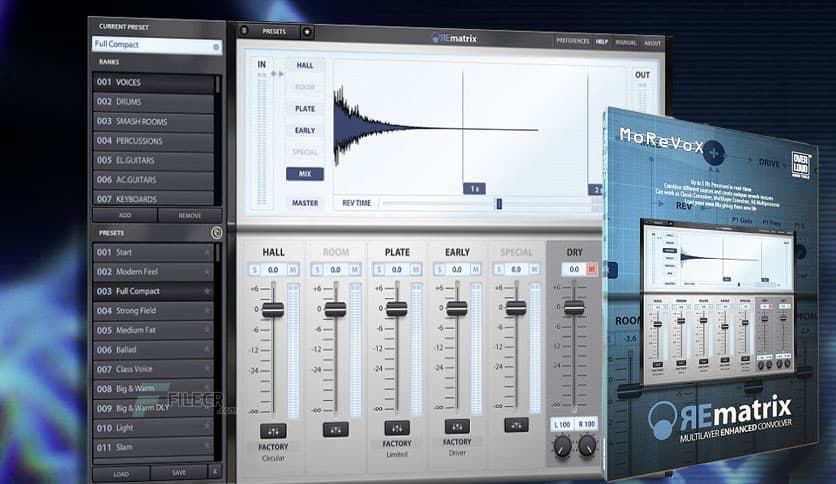The width and height of the screenshot is (836, 484).
Task: Turn the dry L 100 pan knob
Action: [x=562, y=446]
